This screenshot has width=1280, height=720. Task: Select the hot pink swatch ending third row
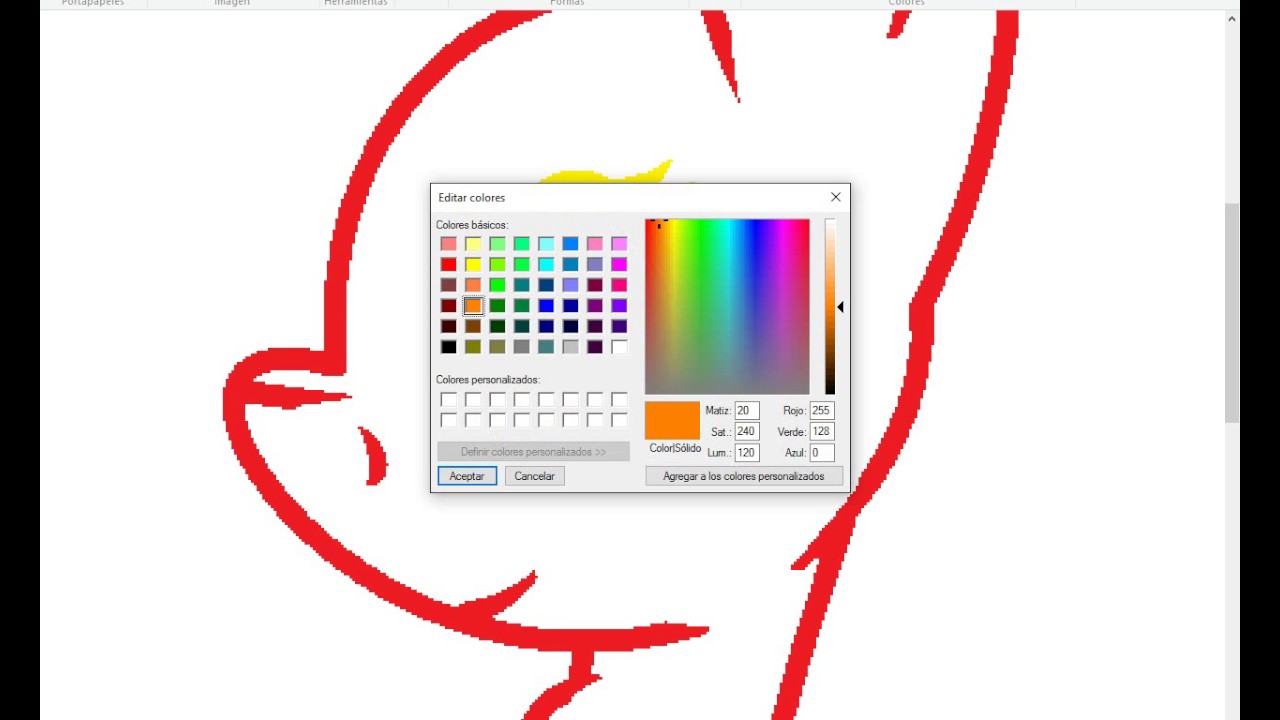(x=619, y=285)
